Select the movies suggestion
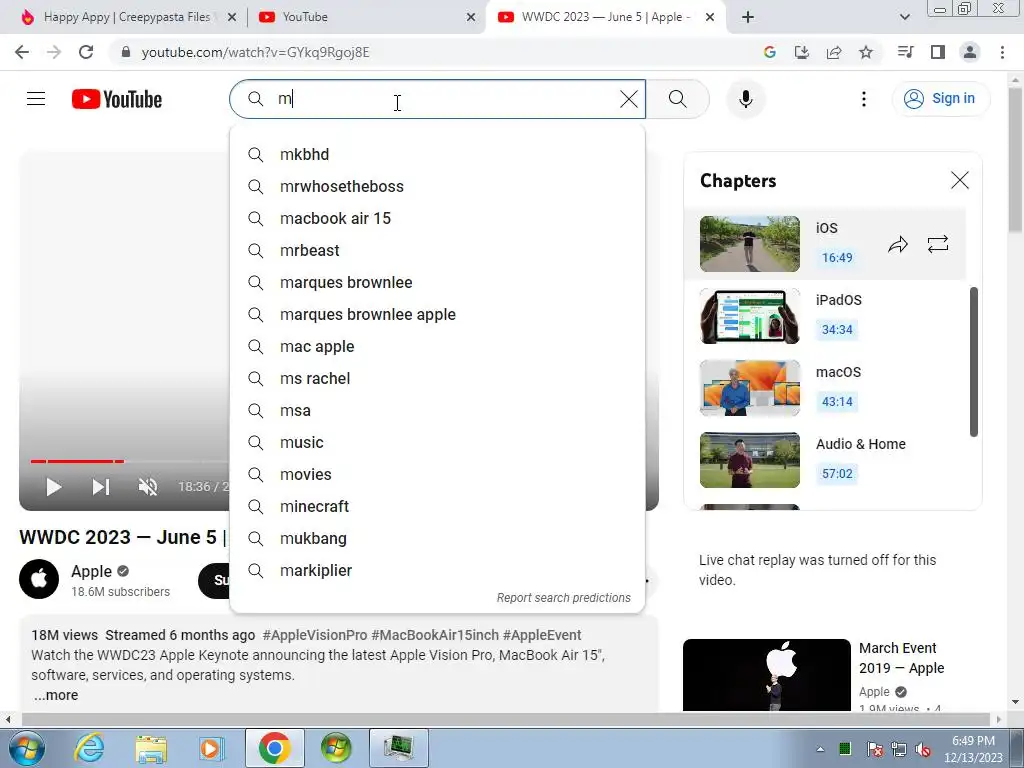1024x768 pixels. (437, 474)
